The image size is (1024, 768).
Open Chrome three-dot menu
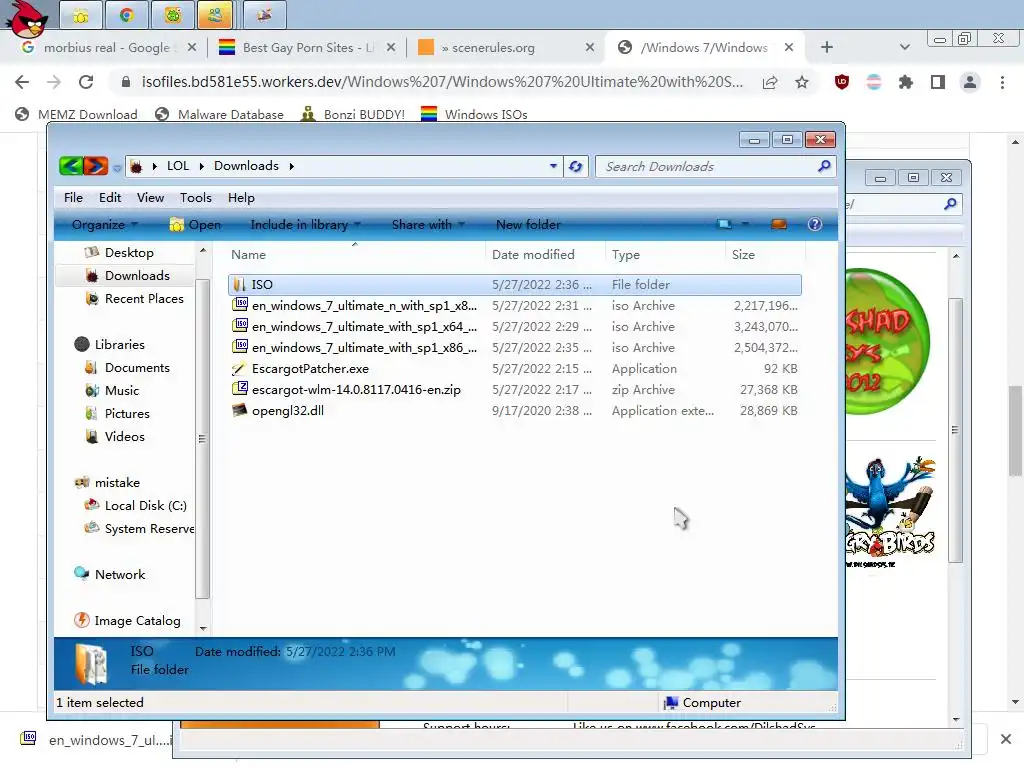(x=1002, y=82)
